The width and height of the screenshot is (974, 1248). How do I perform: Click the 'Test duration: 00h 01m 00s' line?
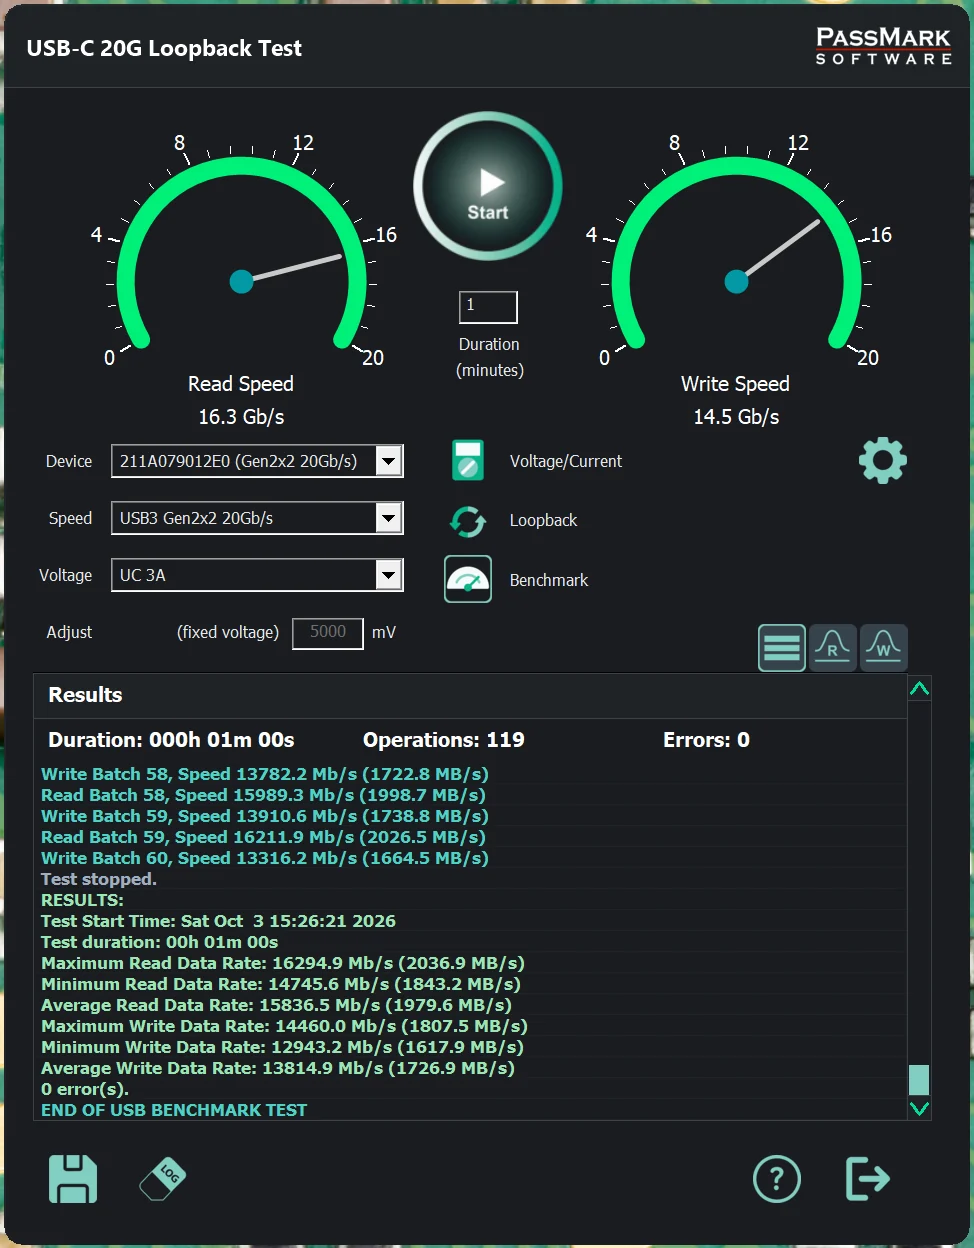[x=159, y=942]
